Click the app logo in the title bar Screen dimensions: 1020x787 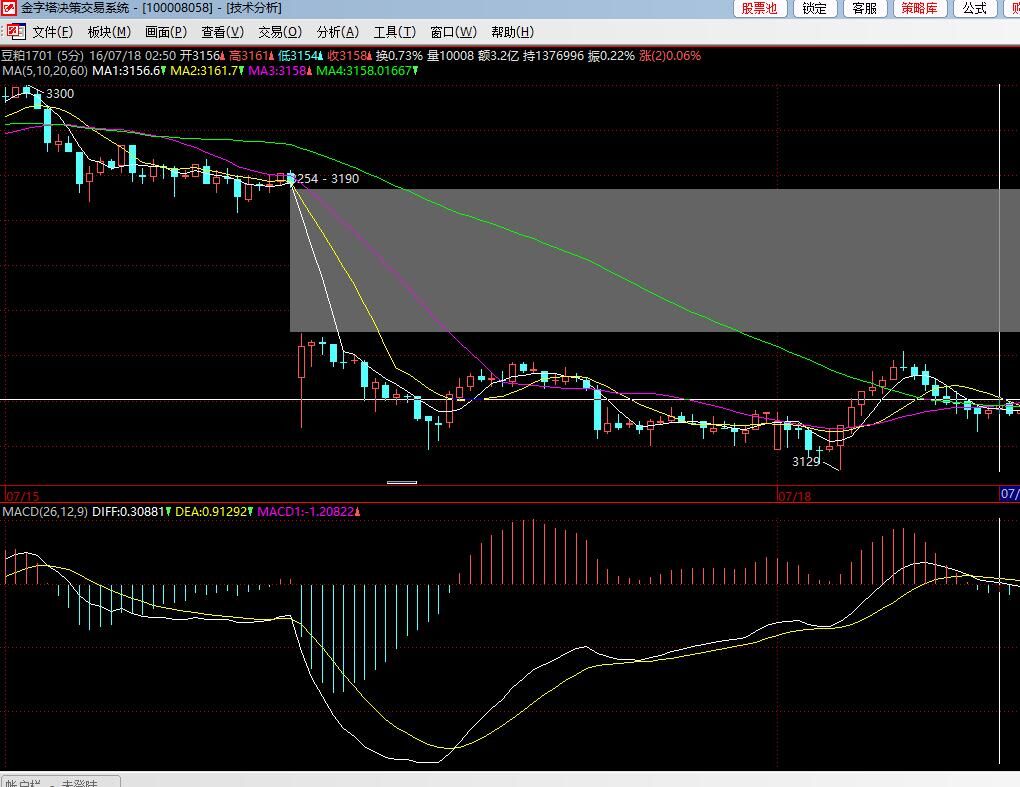pyautogui.click(x=9, y=8)
